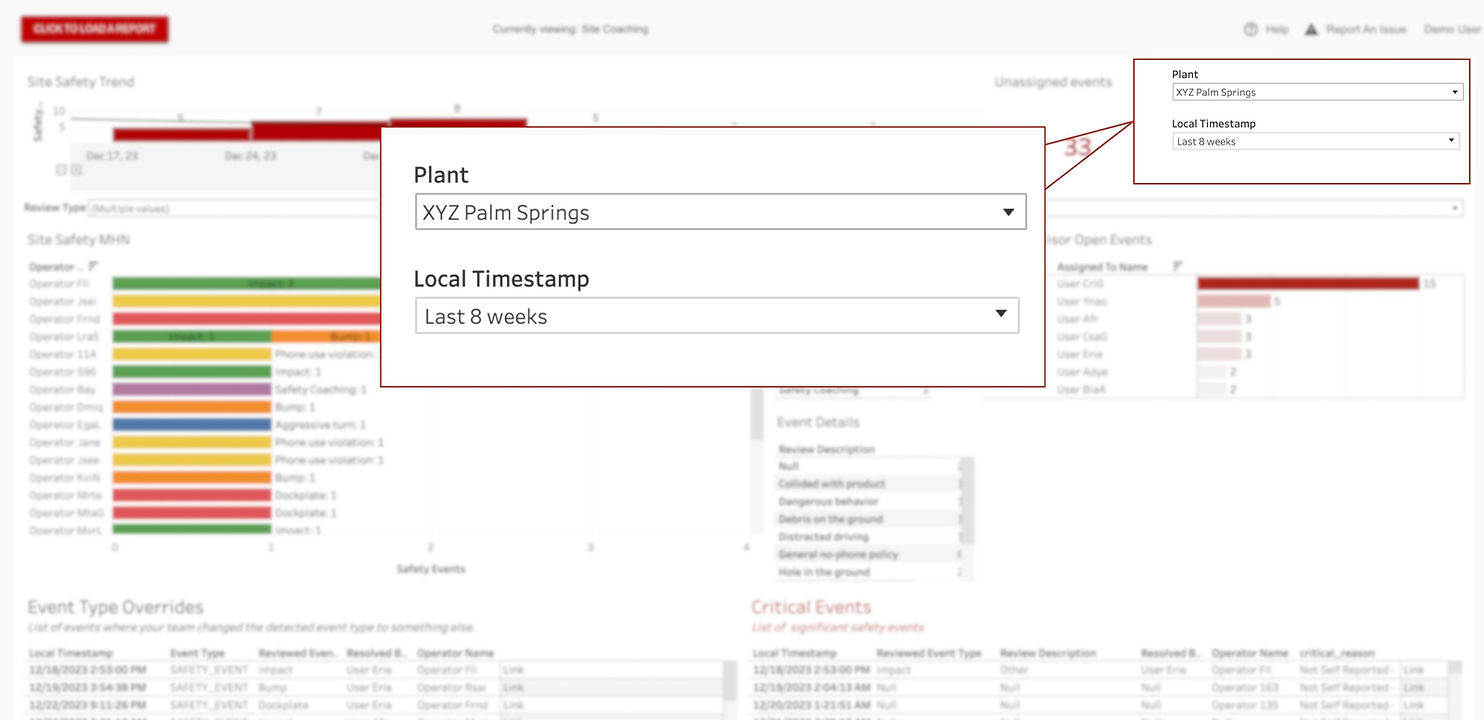Click Currently viewing: Site Coaching label
Viewport: 1484px width, 720px height.
[x=571, y=29]
